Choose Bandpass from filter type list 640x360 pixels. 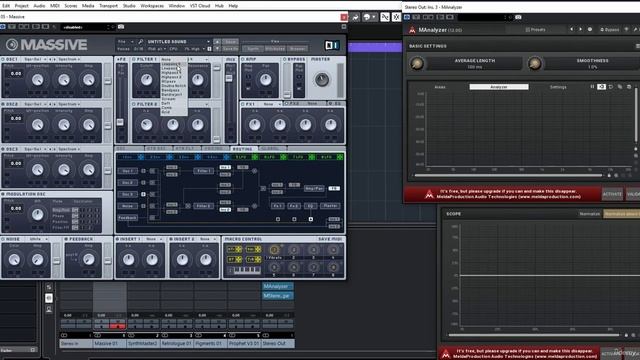click(x=170, y=90)
